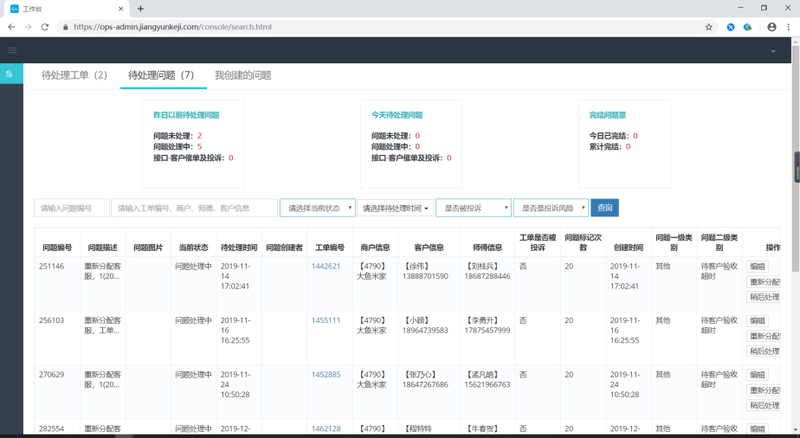Click the teal workbench sidebar icon

pos(11,75)
